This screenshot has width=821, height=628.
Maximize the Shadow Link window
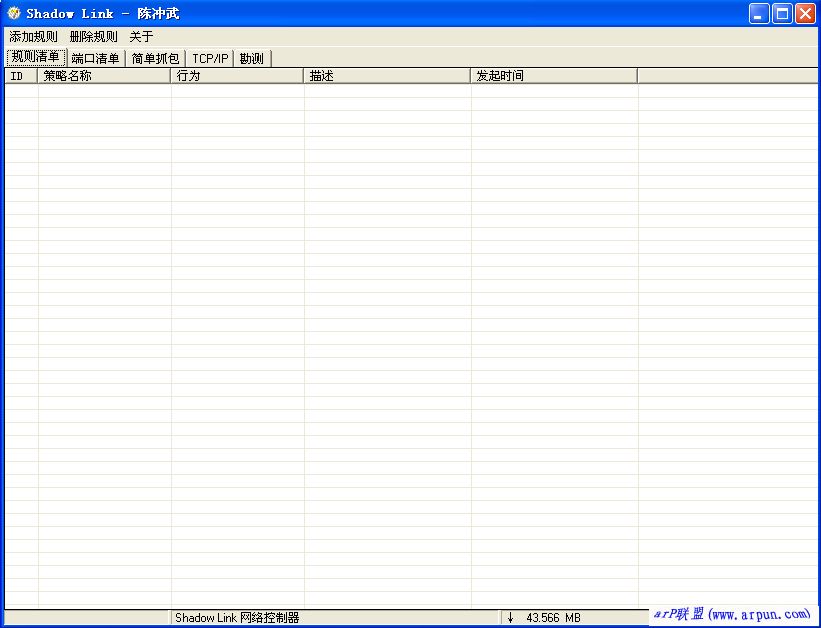(x=782, y=13)
